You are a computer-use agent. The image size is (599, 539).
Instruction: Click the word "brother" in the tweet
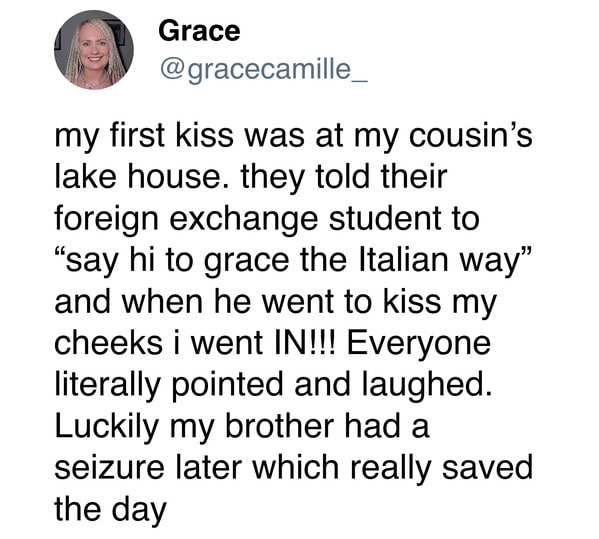tap(279, 426)
